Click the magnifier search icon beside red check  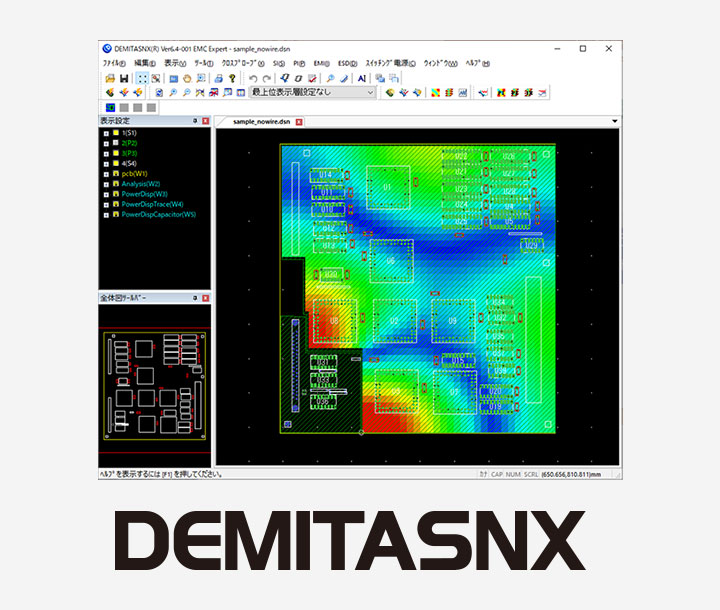(x=330, y=79)
